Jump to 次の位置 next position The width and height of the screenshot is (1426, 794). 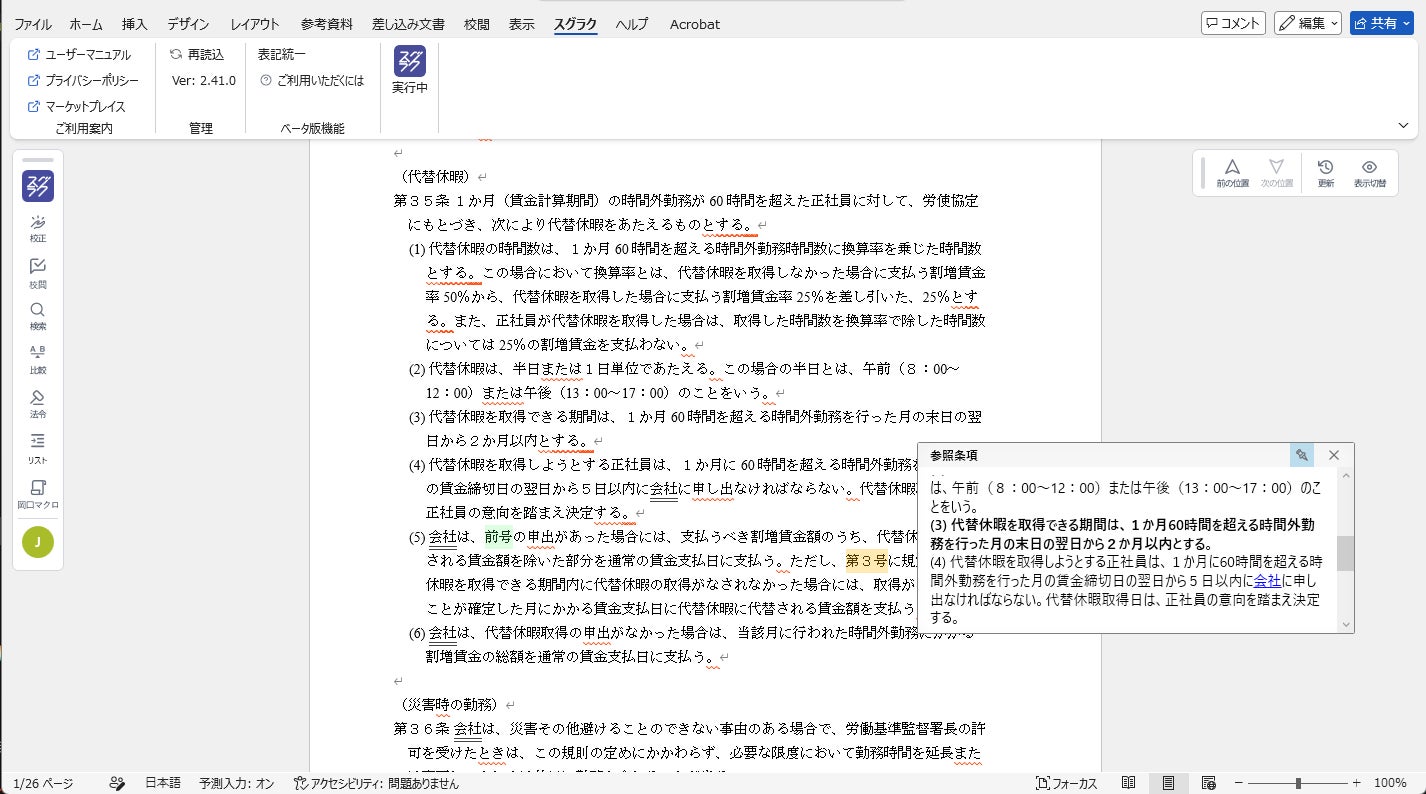pyautogui.click(x=1276, y=172)
